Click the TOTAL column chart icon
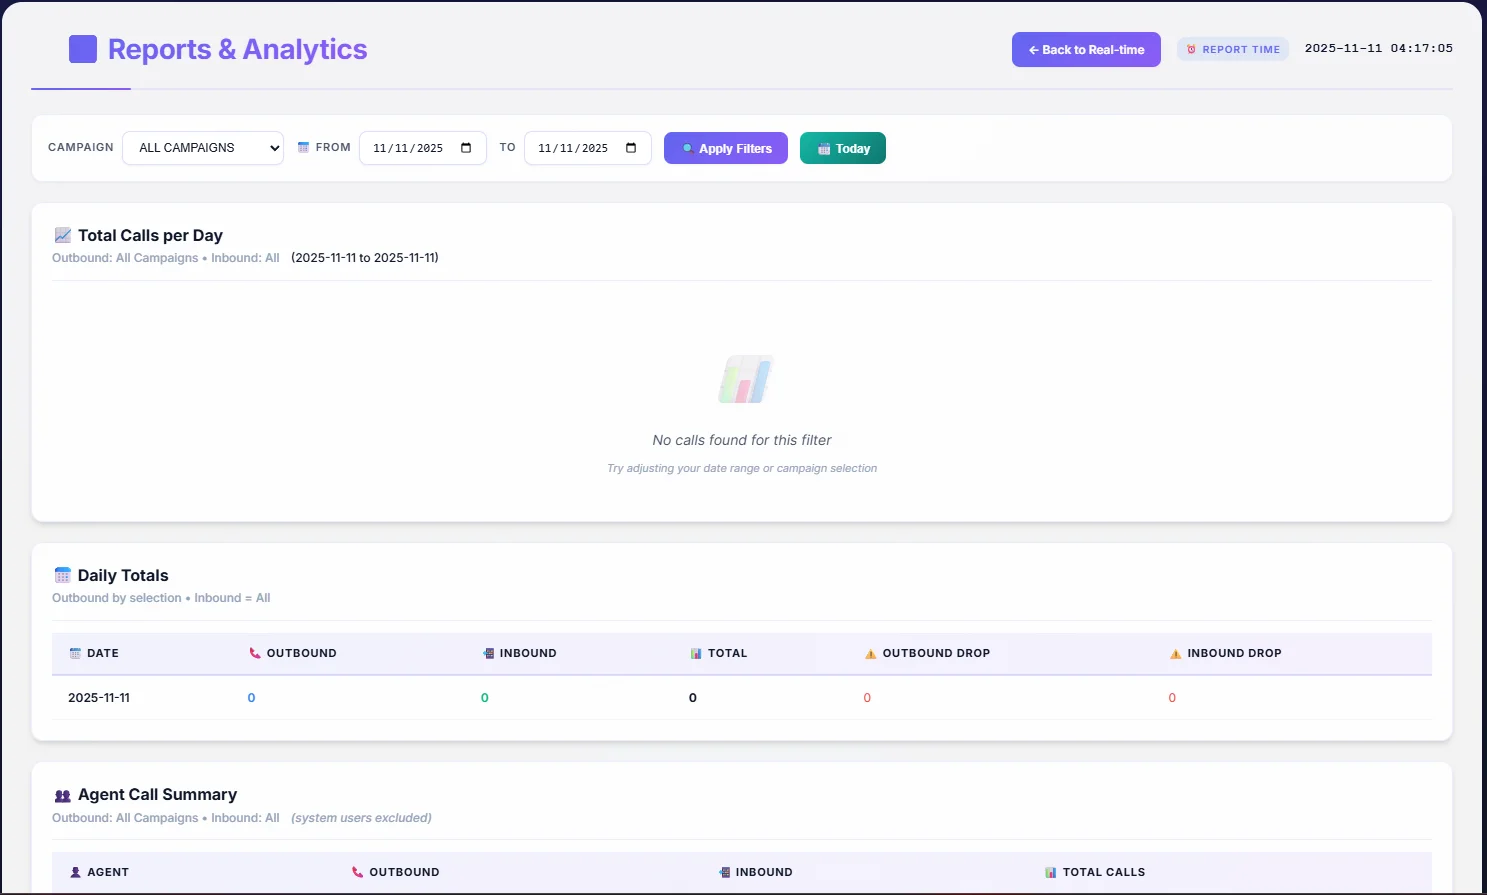1487x895 pixels. [x=696, y=653]
